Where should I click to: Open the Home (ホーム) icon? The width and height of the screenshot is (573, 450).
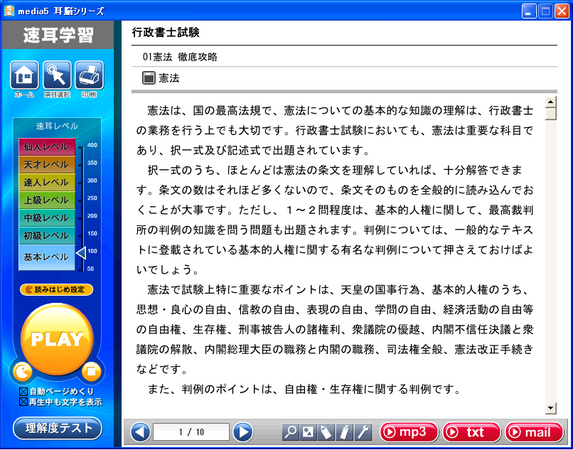[24, 75]
